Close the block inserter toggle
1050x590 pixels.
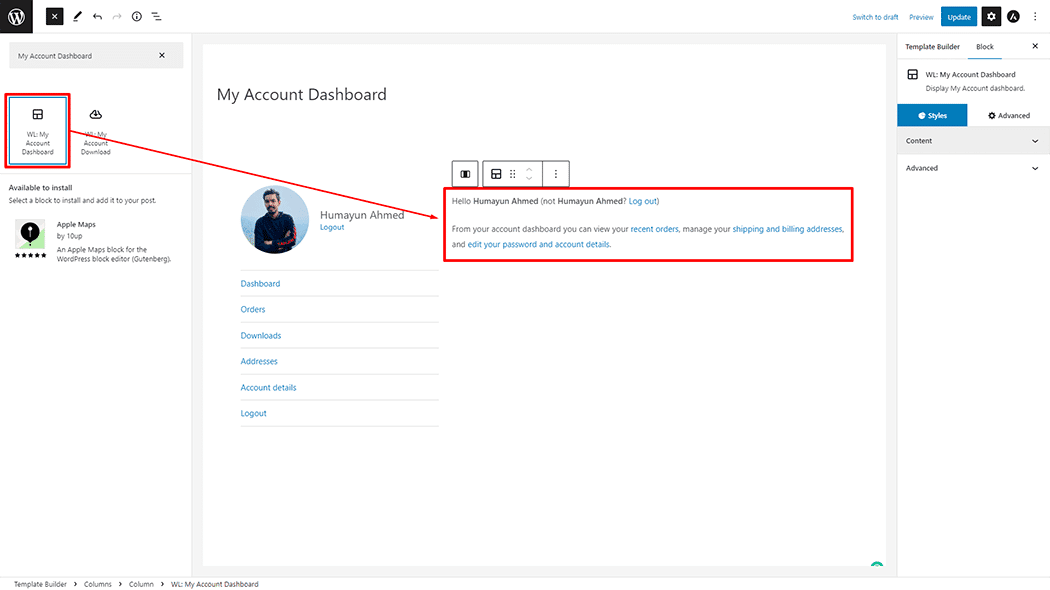pos(54,17)
